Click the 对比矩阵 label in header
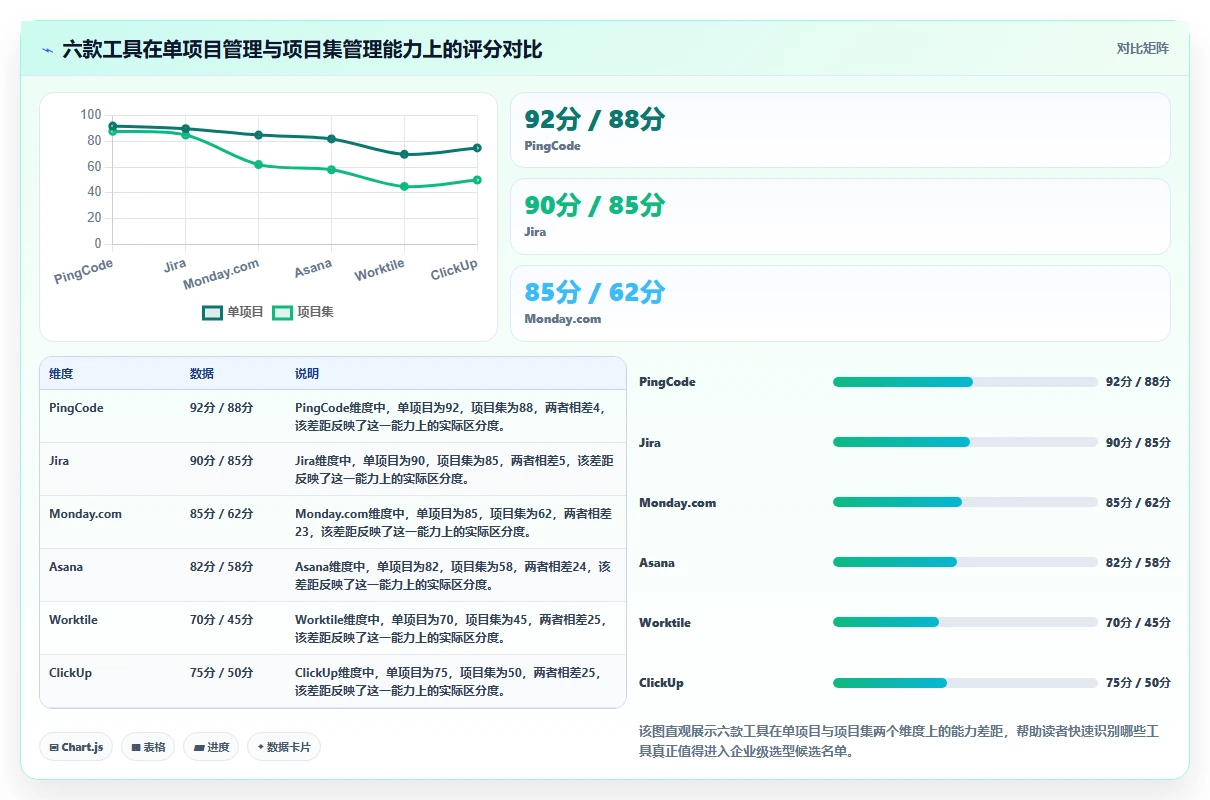This screenshot has width=1210, height=800. tap(1143, 48)
